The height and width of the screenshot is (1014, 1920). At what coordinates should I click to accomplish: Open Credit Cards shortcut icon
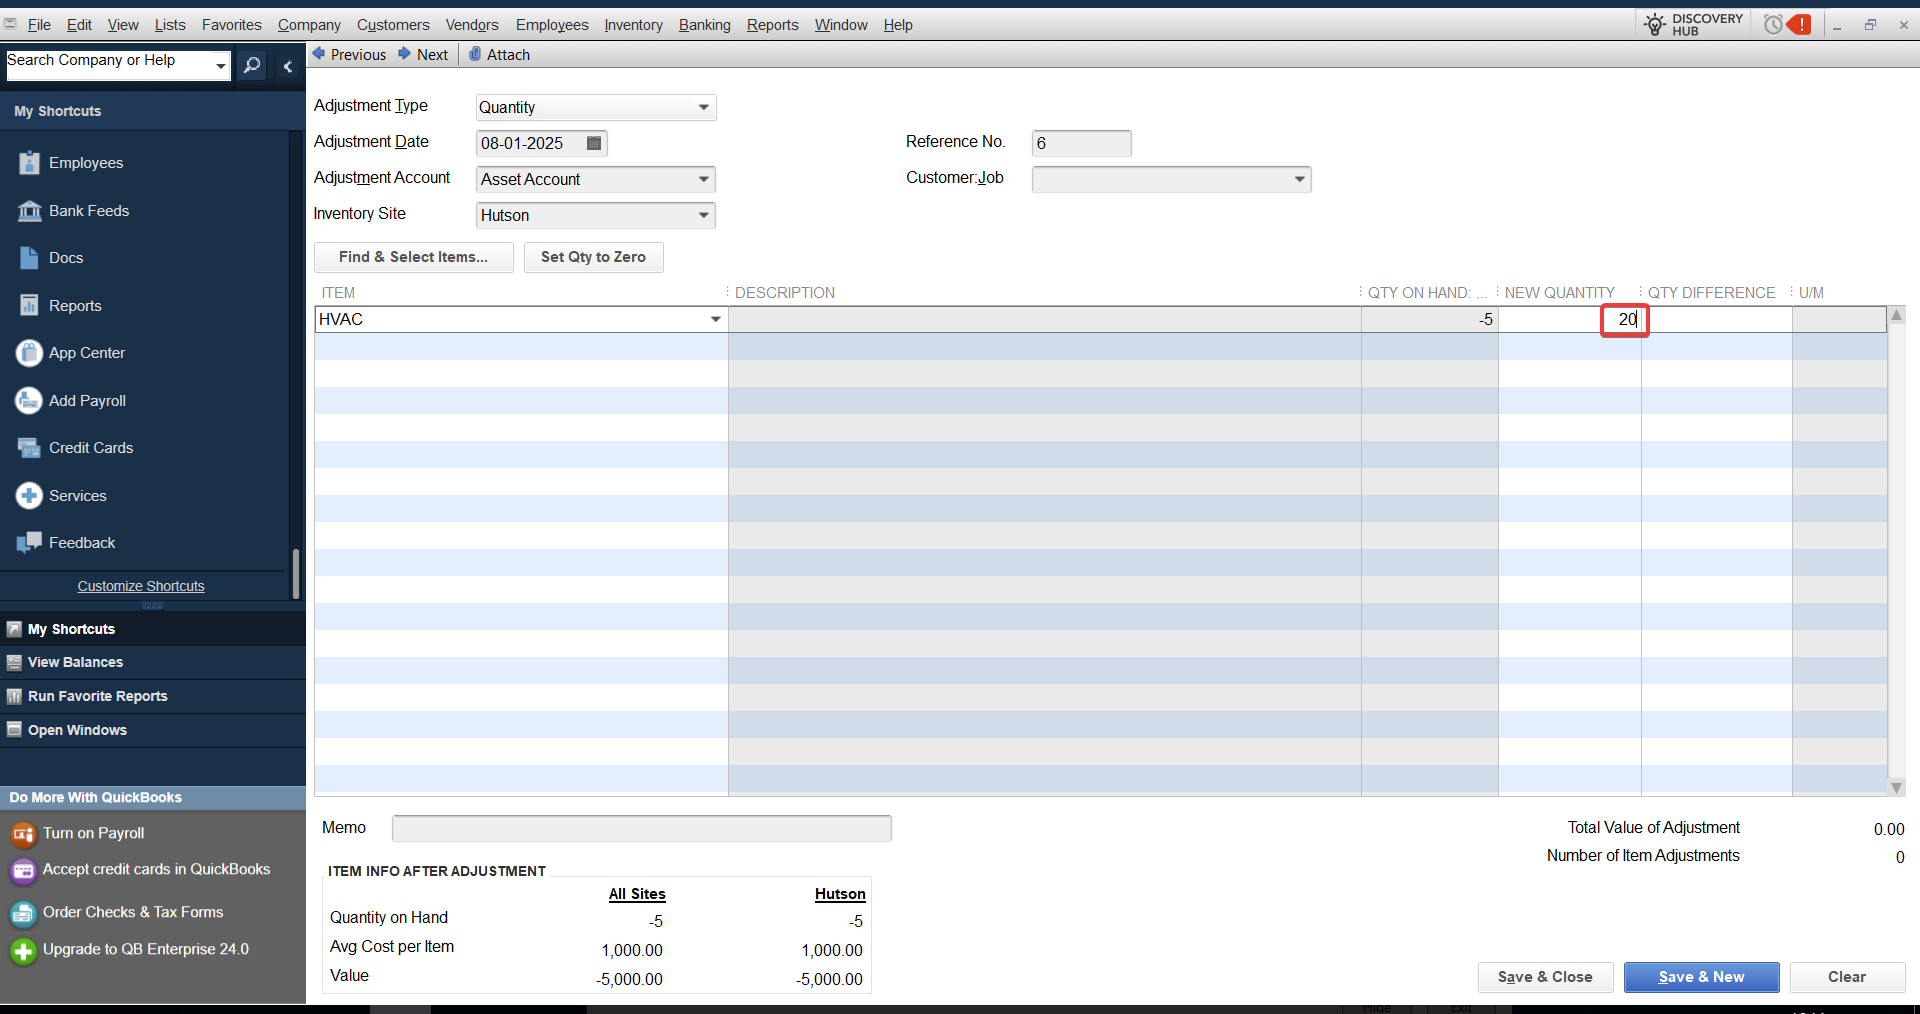click(29, 448)
